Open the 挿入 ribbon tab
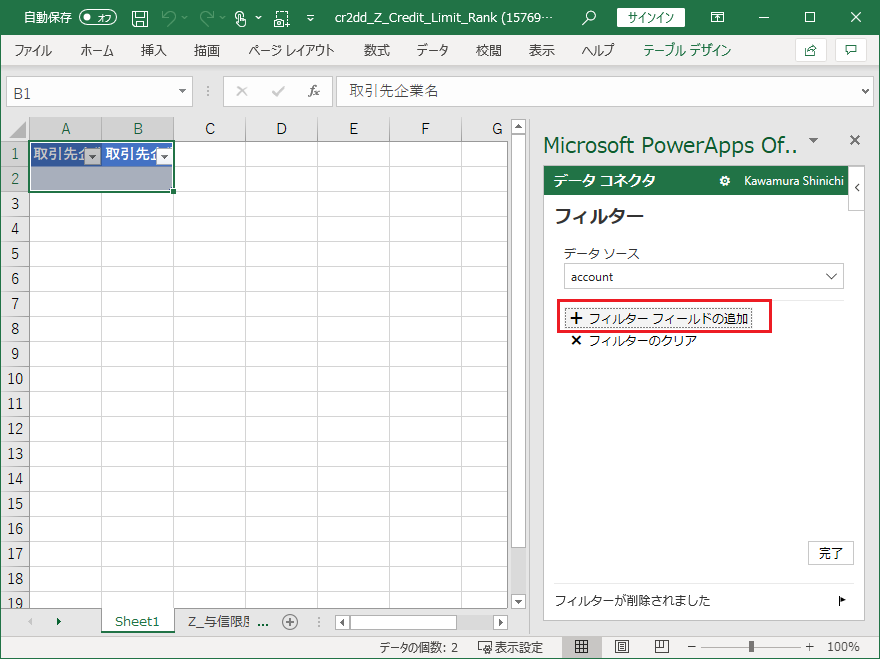880x659 pixels. click(x=154, y=51)
